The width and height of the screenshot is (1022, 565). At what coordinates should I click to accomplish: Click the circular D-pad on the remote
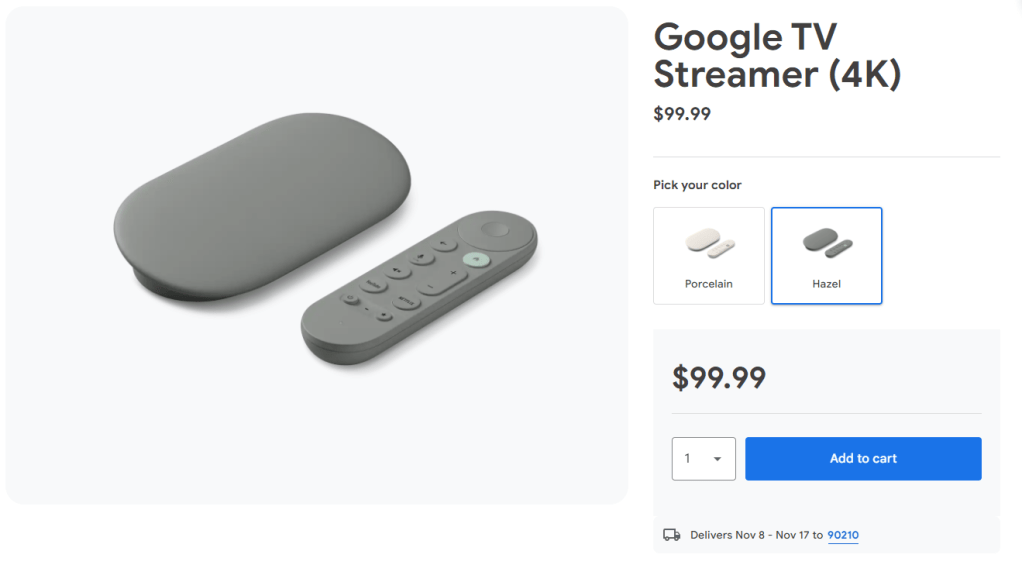click(x=494, y=230)
